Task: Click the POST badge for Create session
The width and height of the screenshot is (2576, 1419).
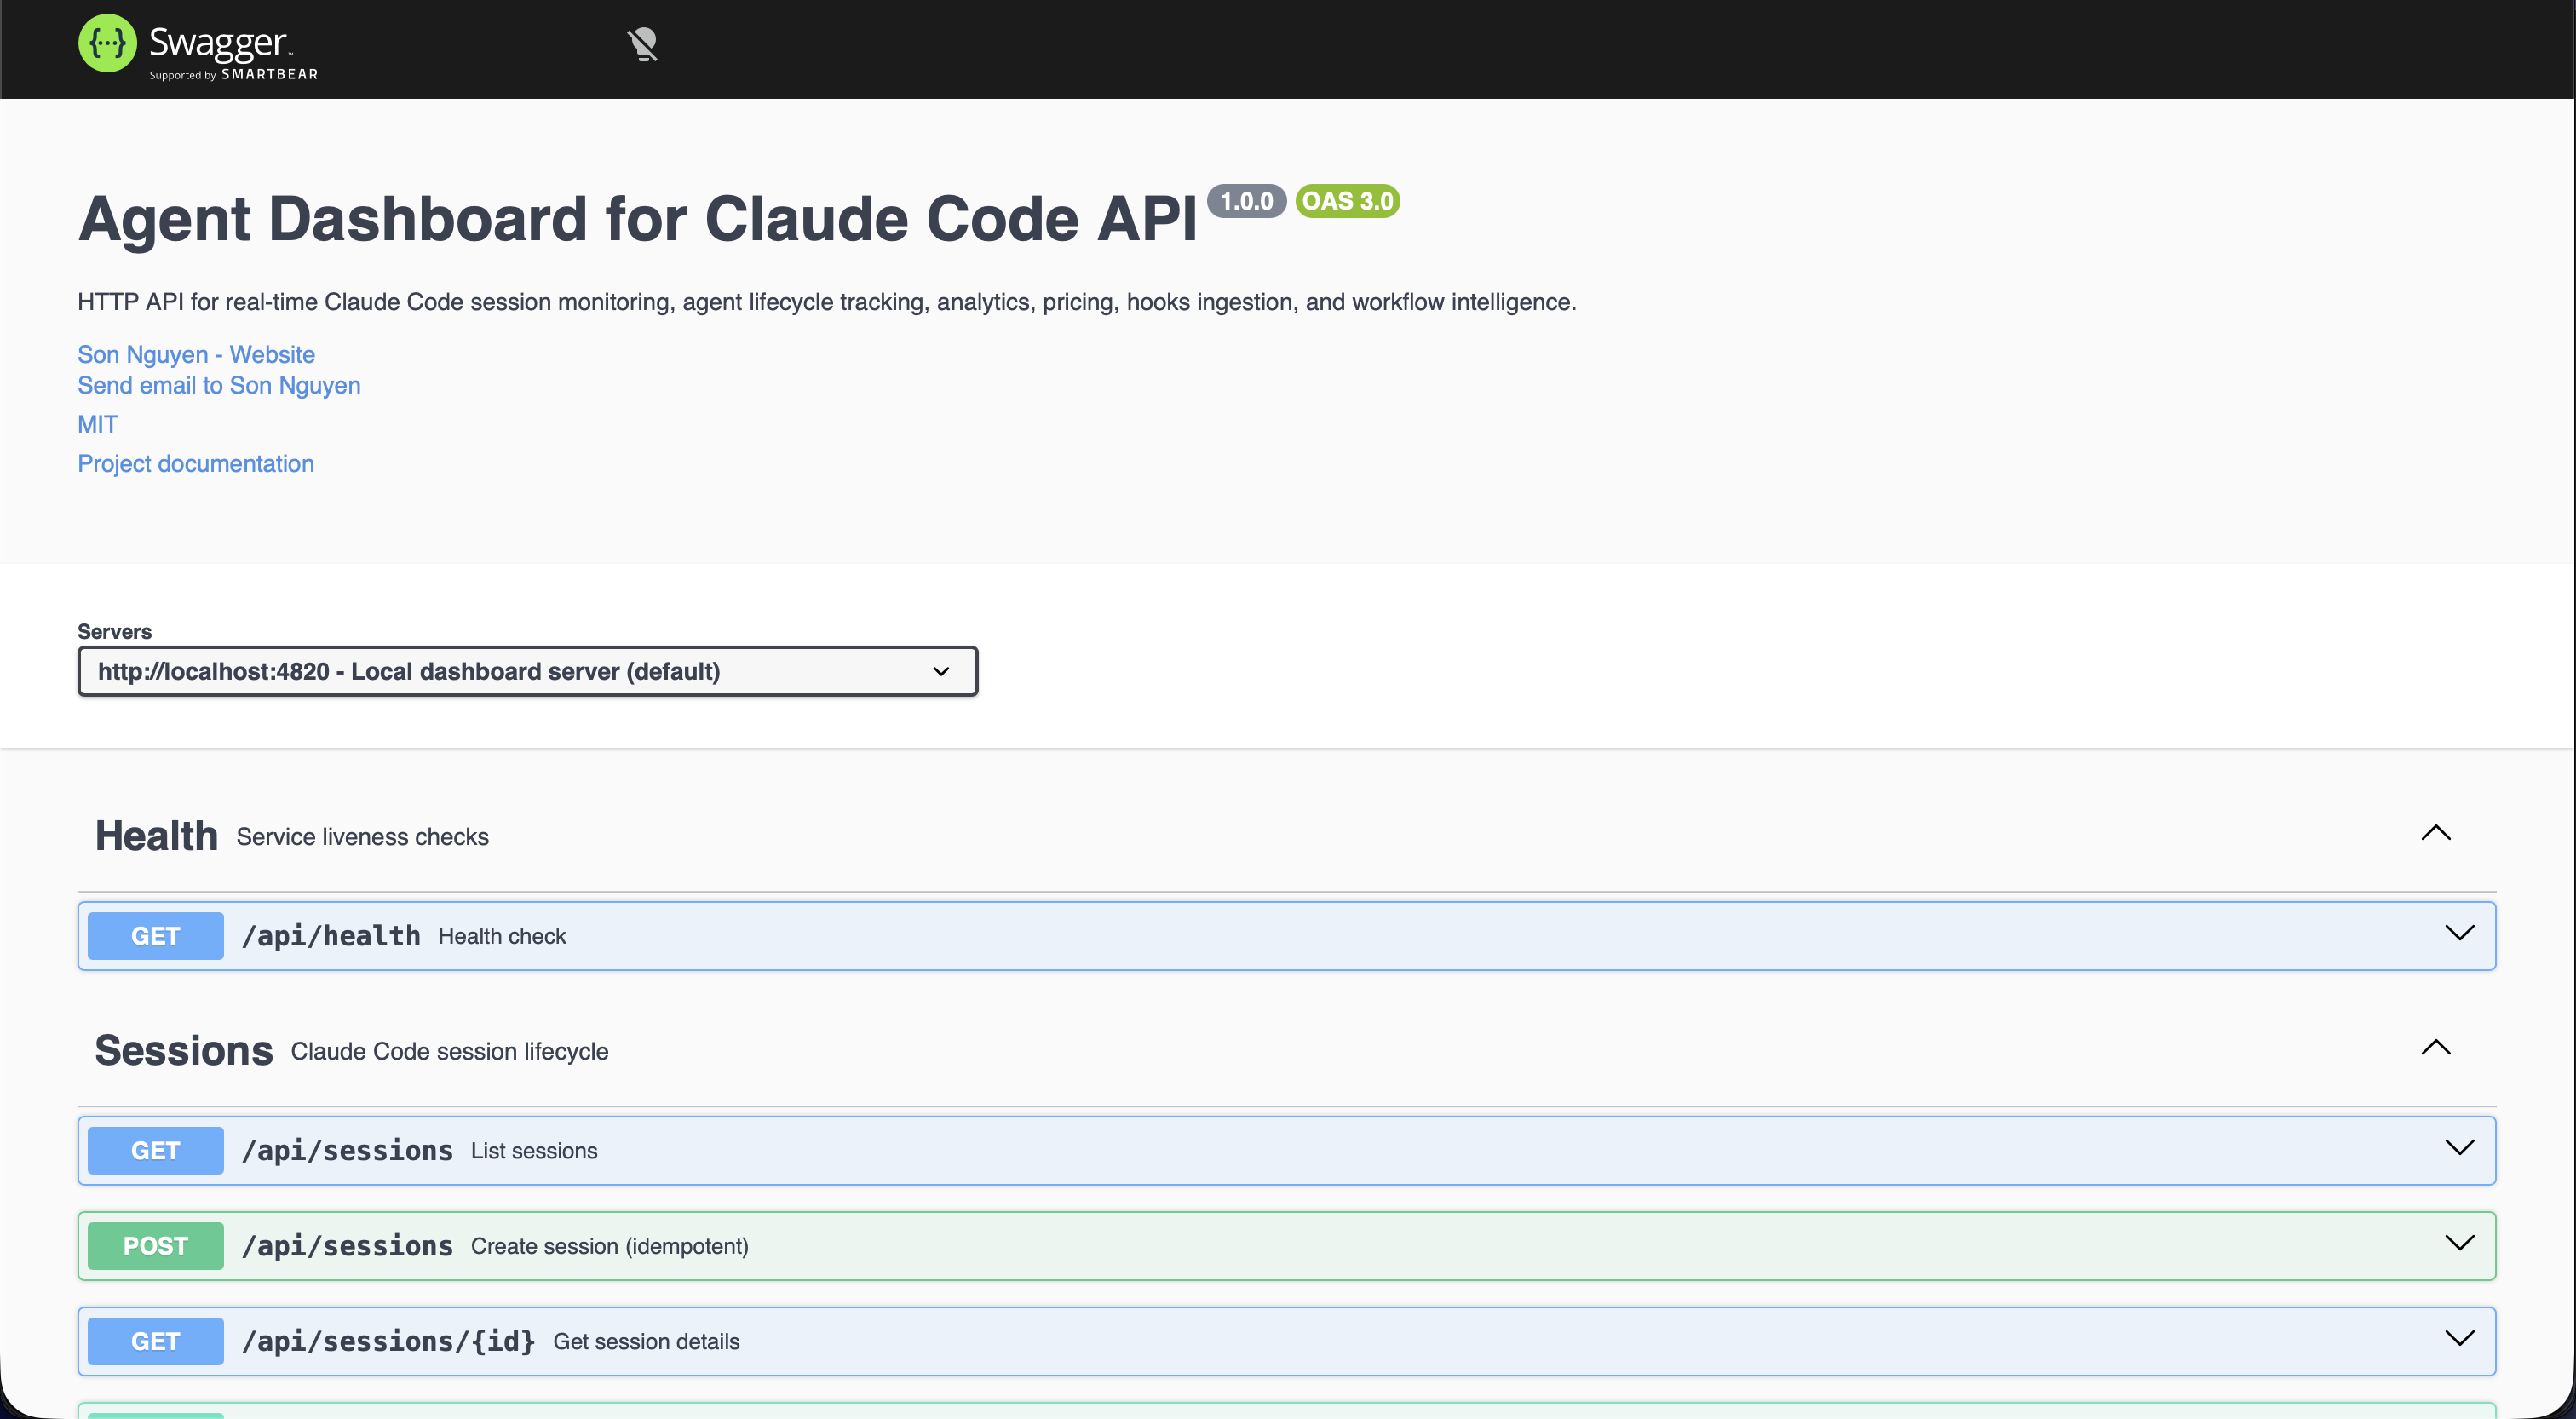Action: (x=156, y=1246)
